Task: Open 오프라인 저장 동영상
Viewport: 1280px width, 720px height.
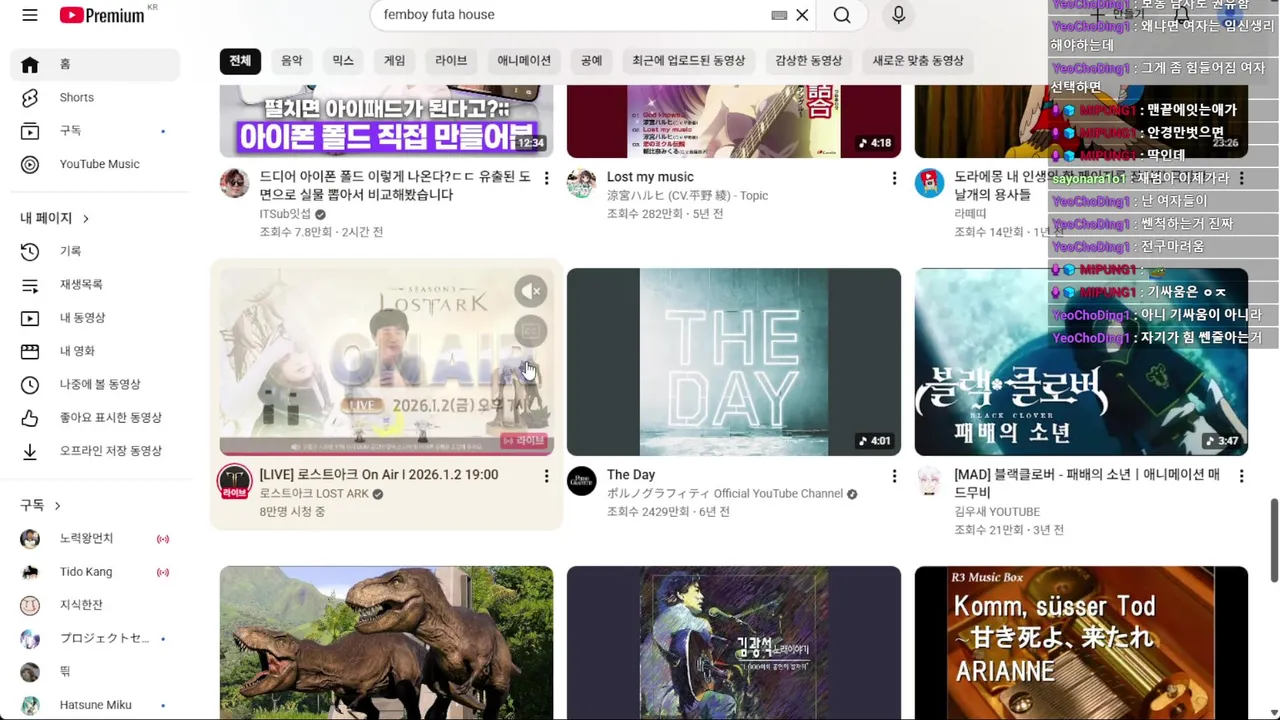Action: point(95,451)
